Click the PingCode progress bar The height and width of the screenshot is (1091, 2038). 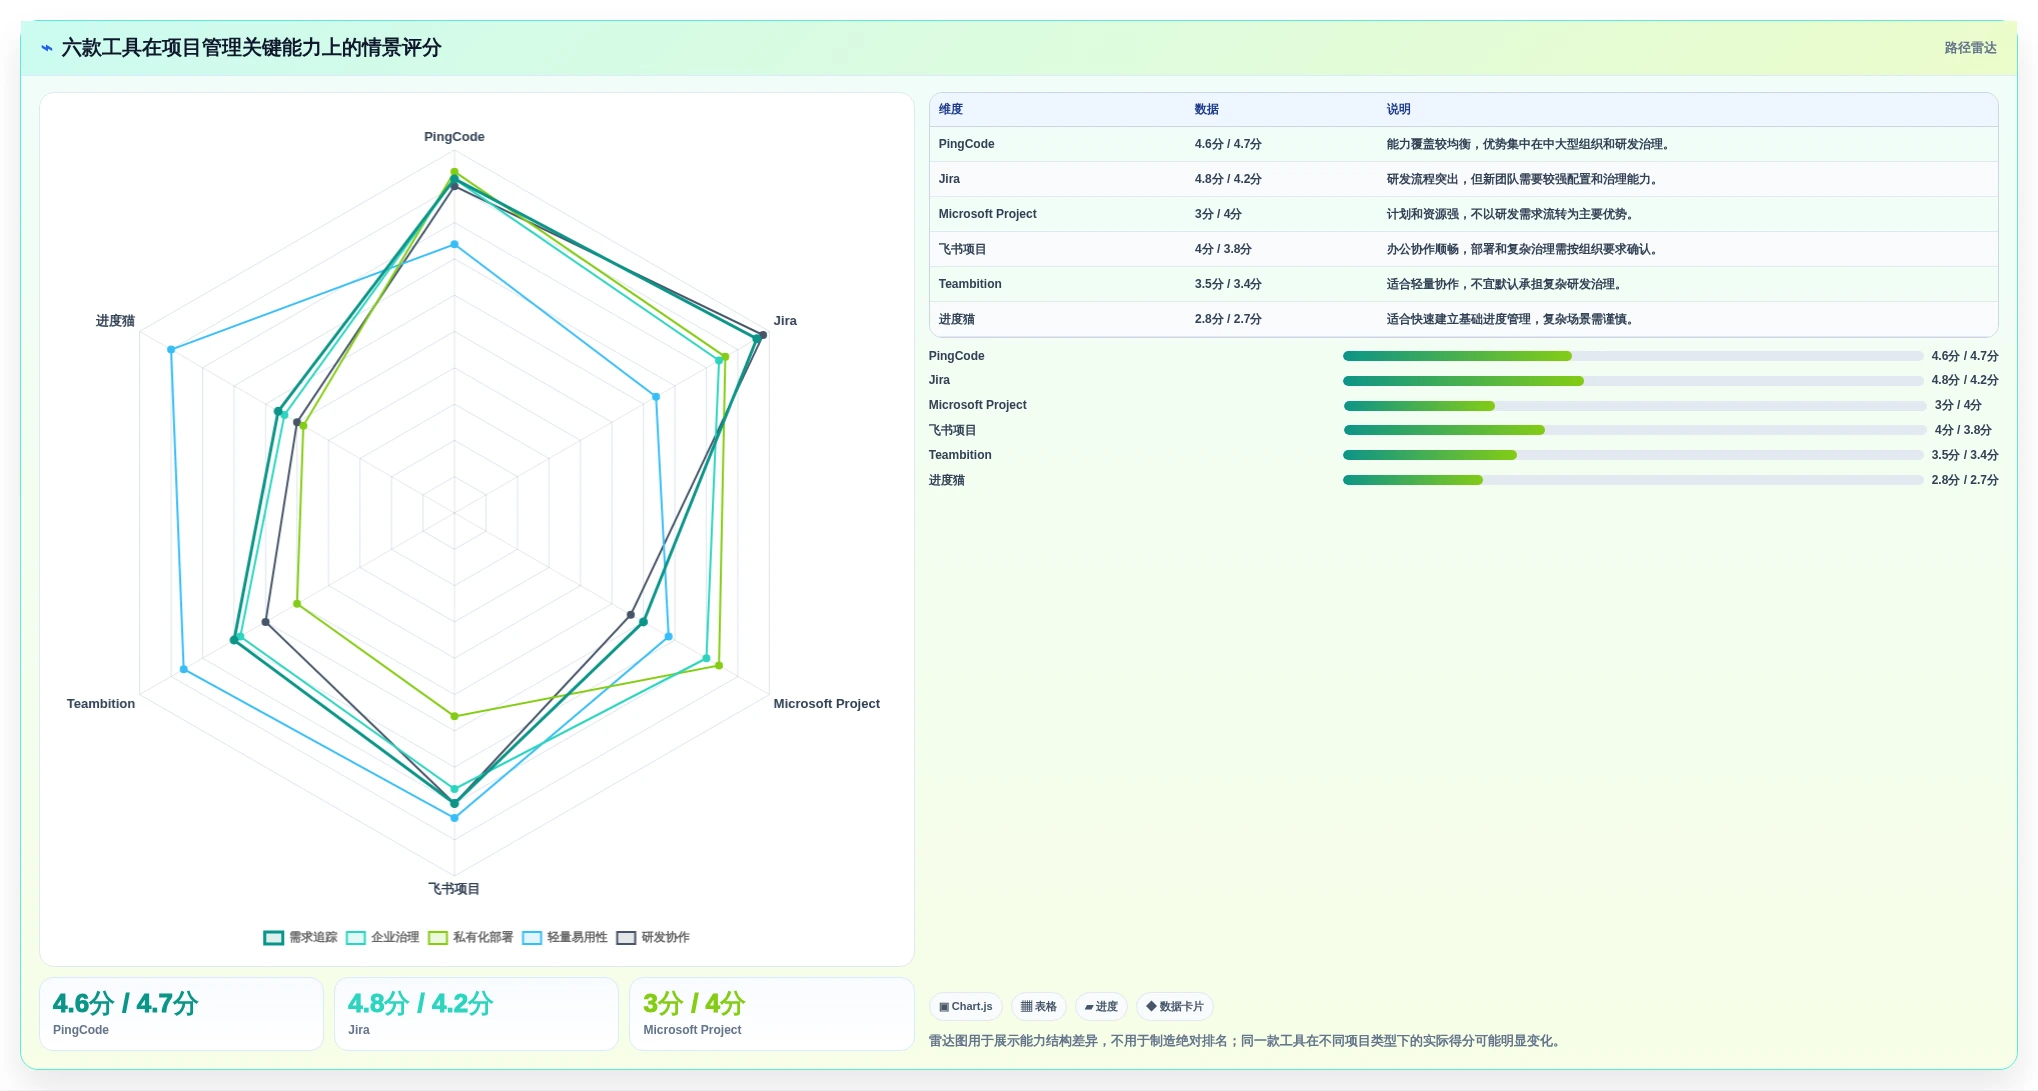point(1632,356)
